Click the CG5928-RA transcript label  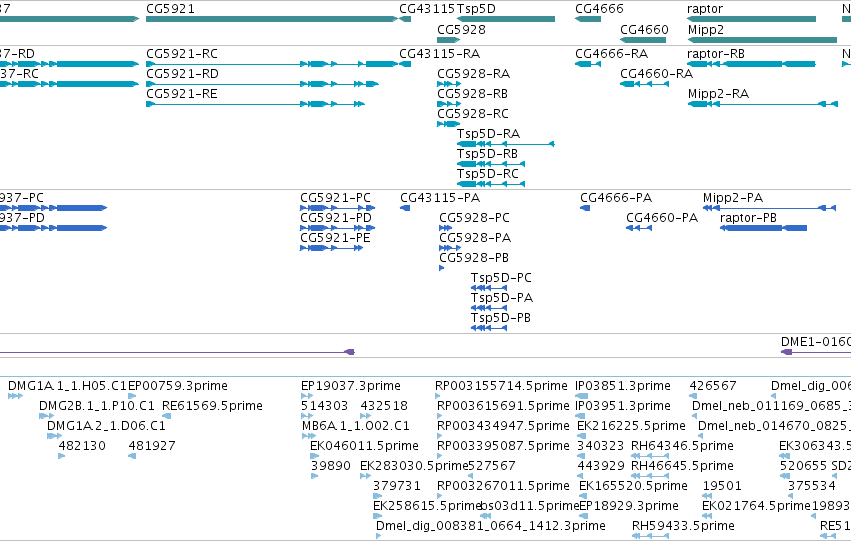[x=473, y=74]
